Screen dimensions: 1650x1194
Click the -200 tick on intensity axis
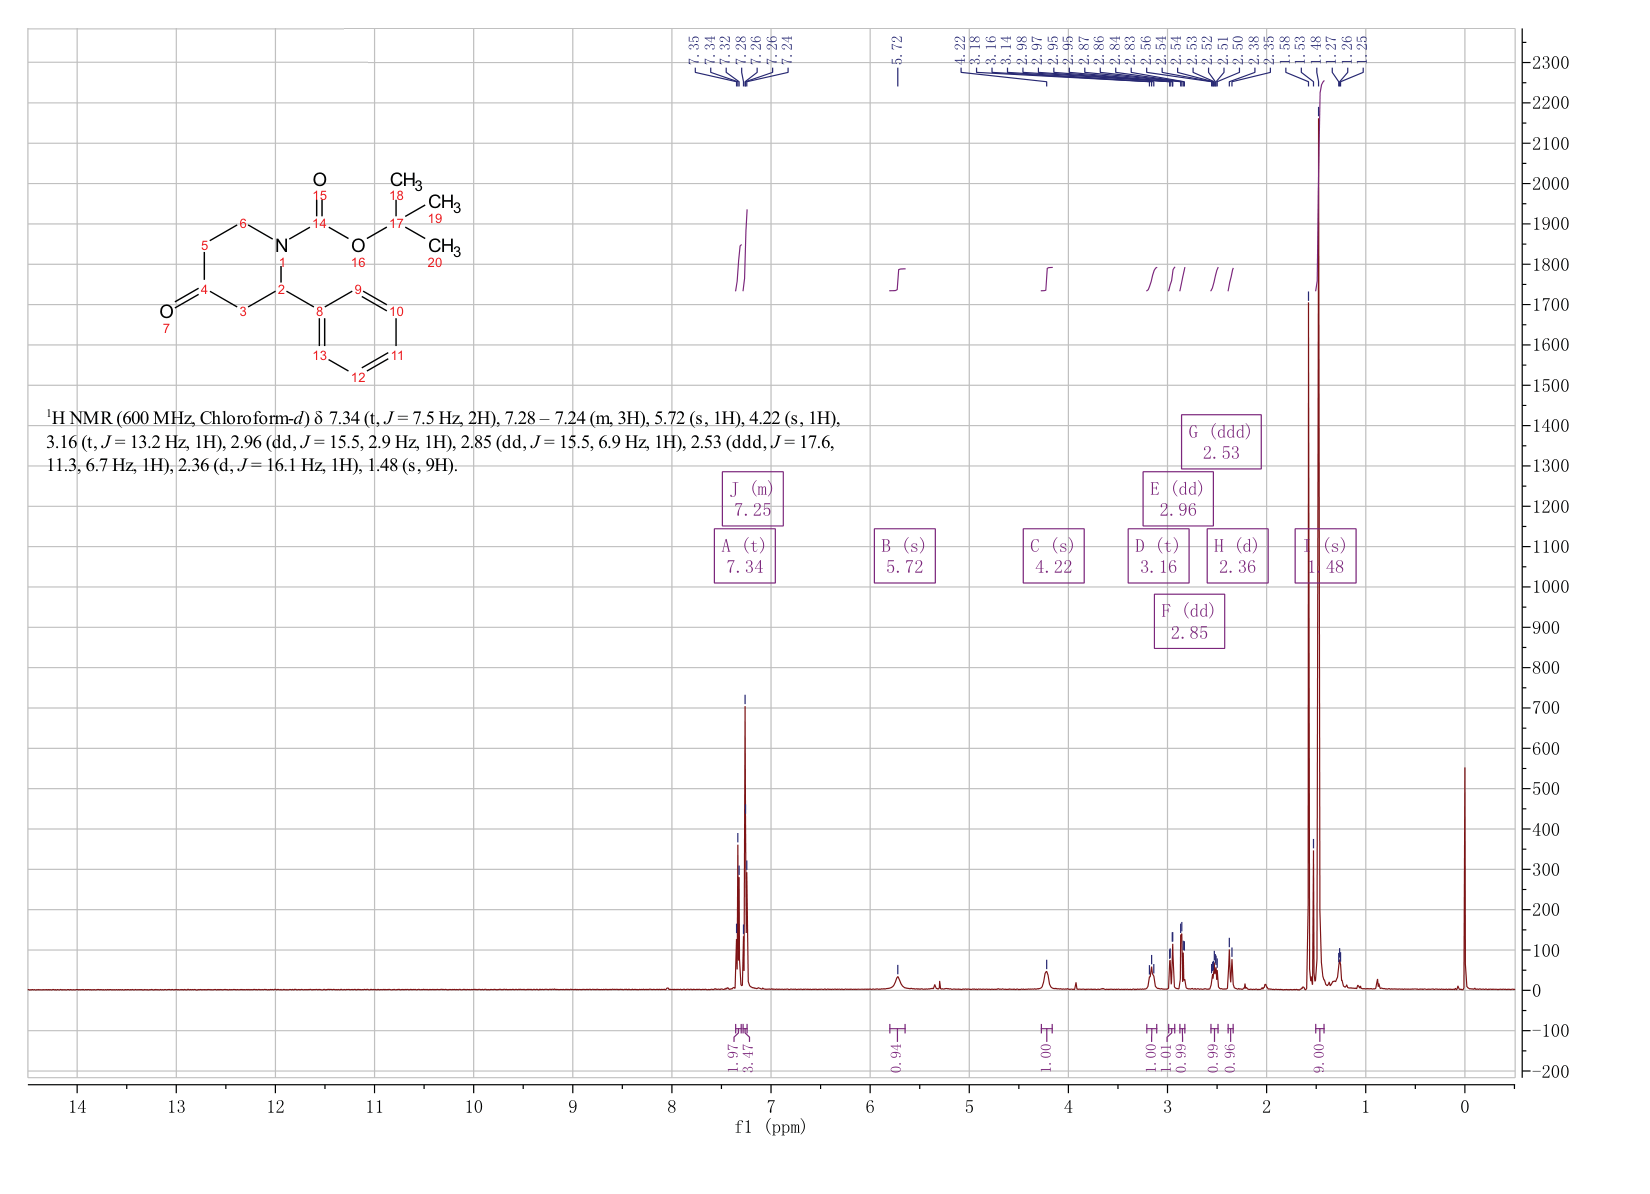tap(1549, 1071)
